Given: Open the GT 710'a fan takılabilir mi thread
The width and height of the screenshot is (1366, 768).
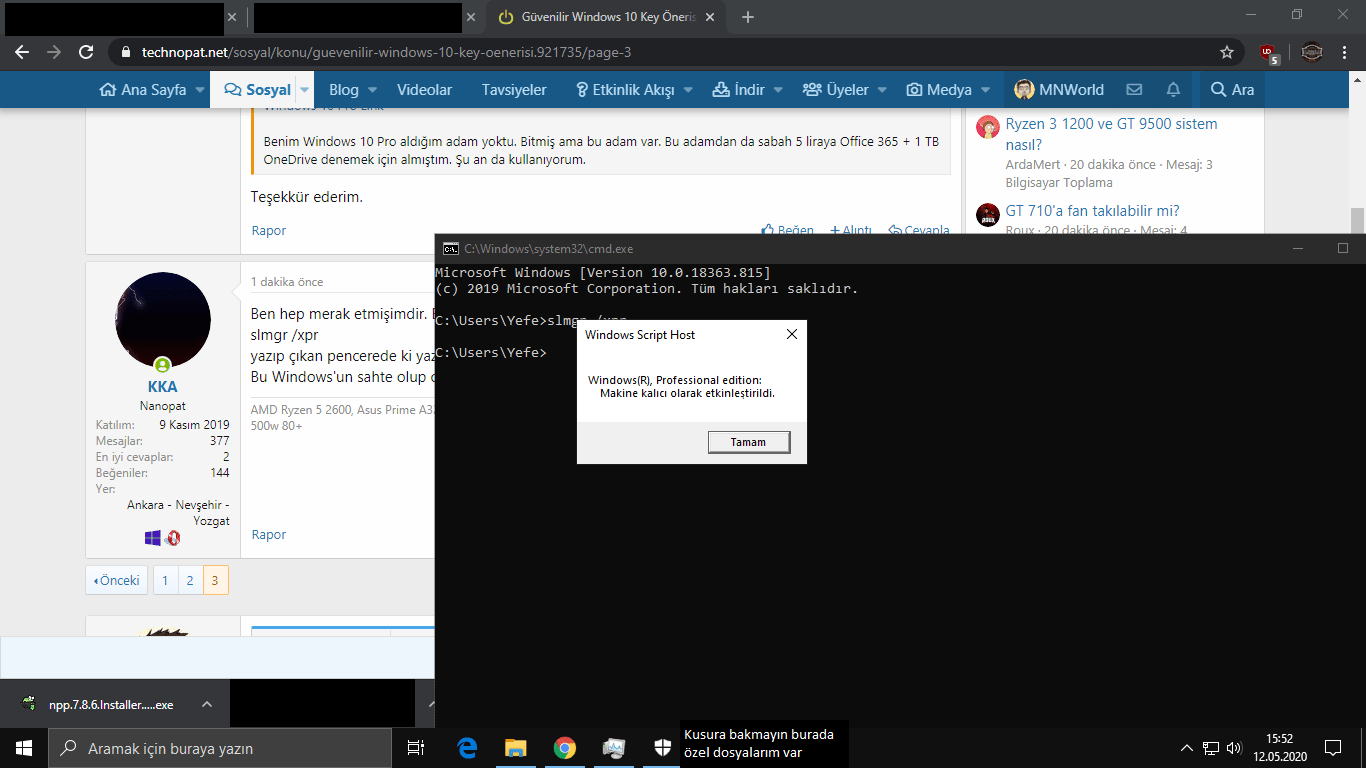Looking at the screenshot, I should 1092,210.
